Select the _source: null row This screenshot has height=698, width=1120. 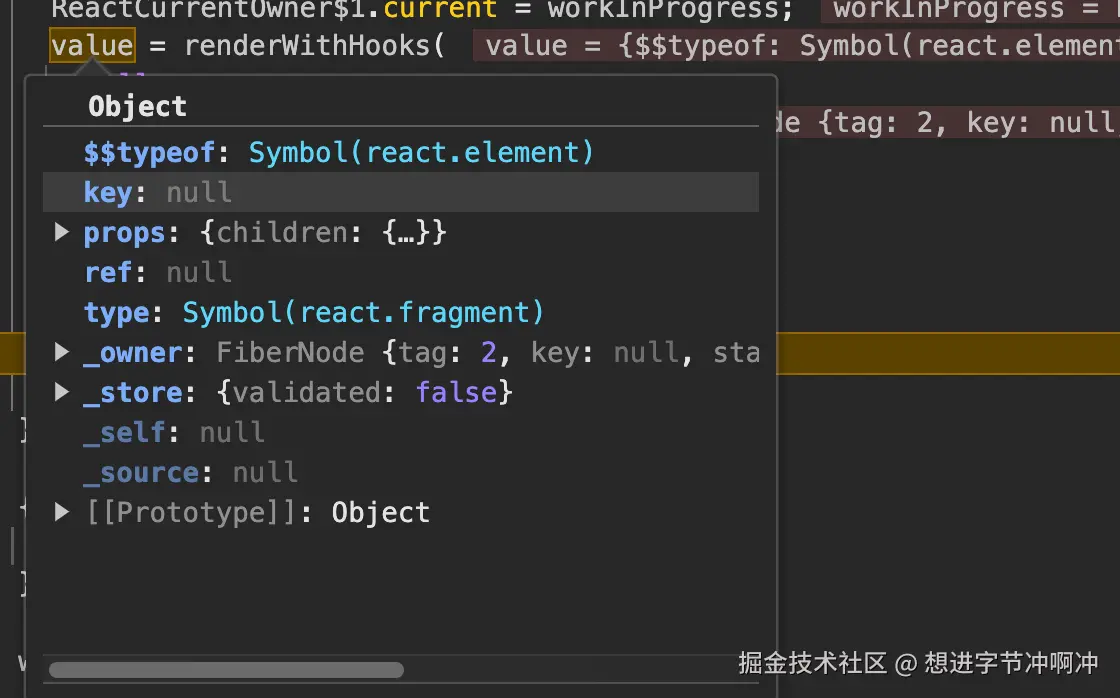coord(190,473)
